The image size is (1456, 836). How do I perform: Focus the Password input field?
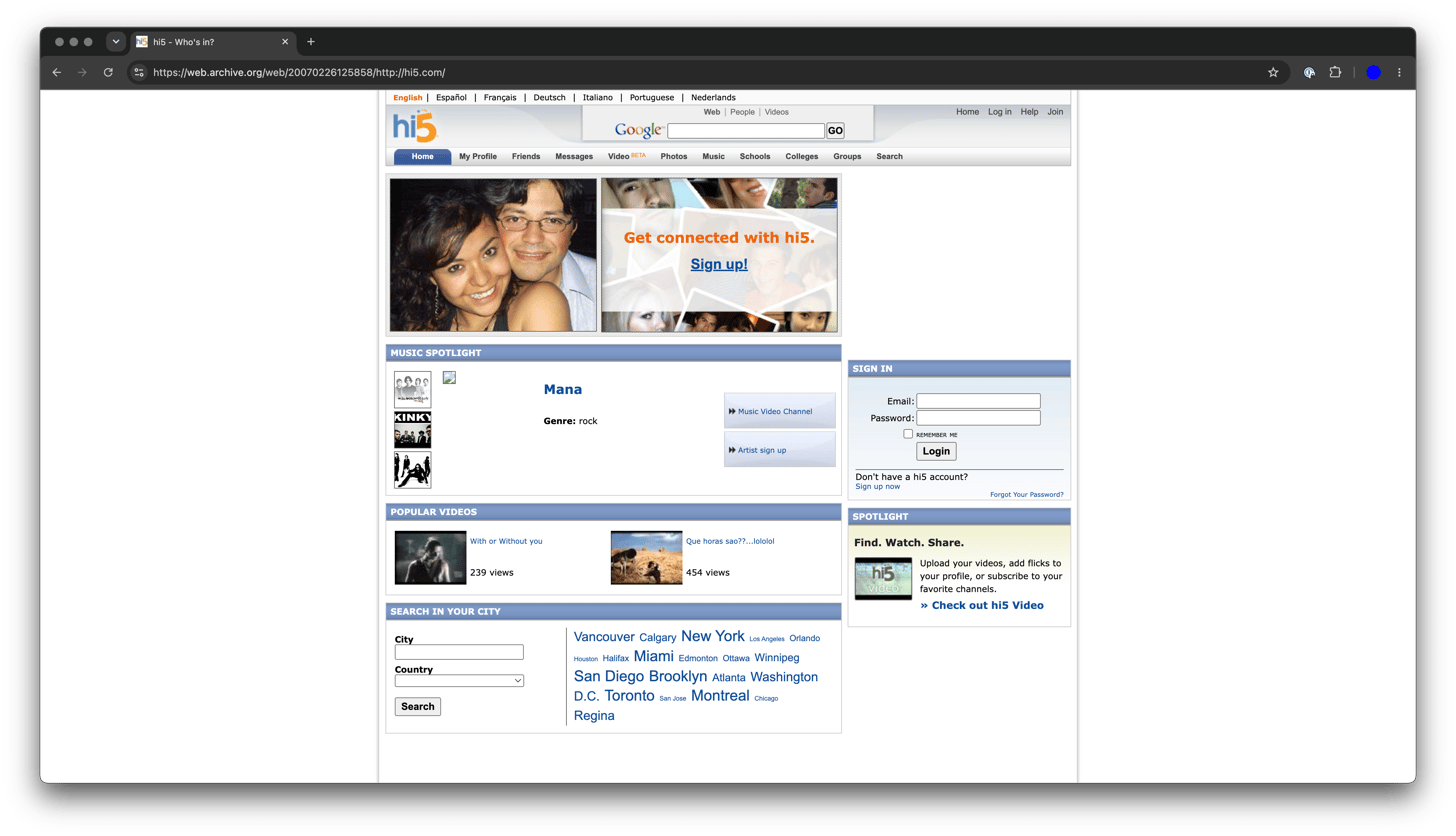coord(978,418)
